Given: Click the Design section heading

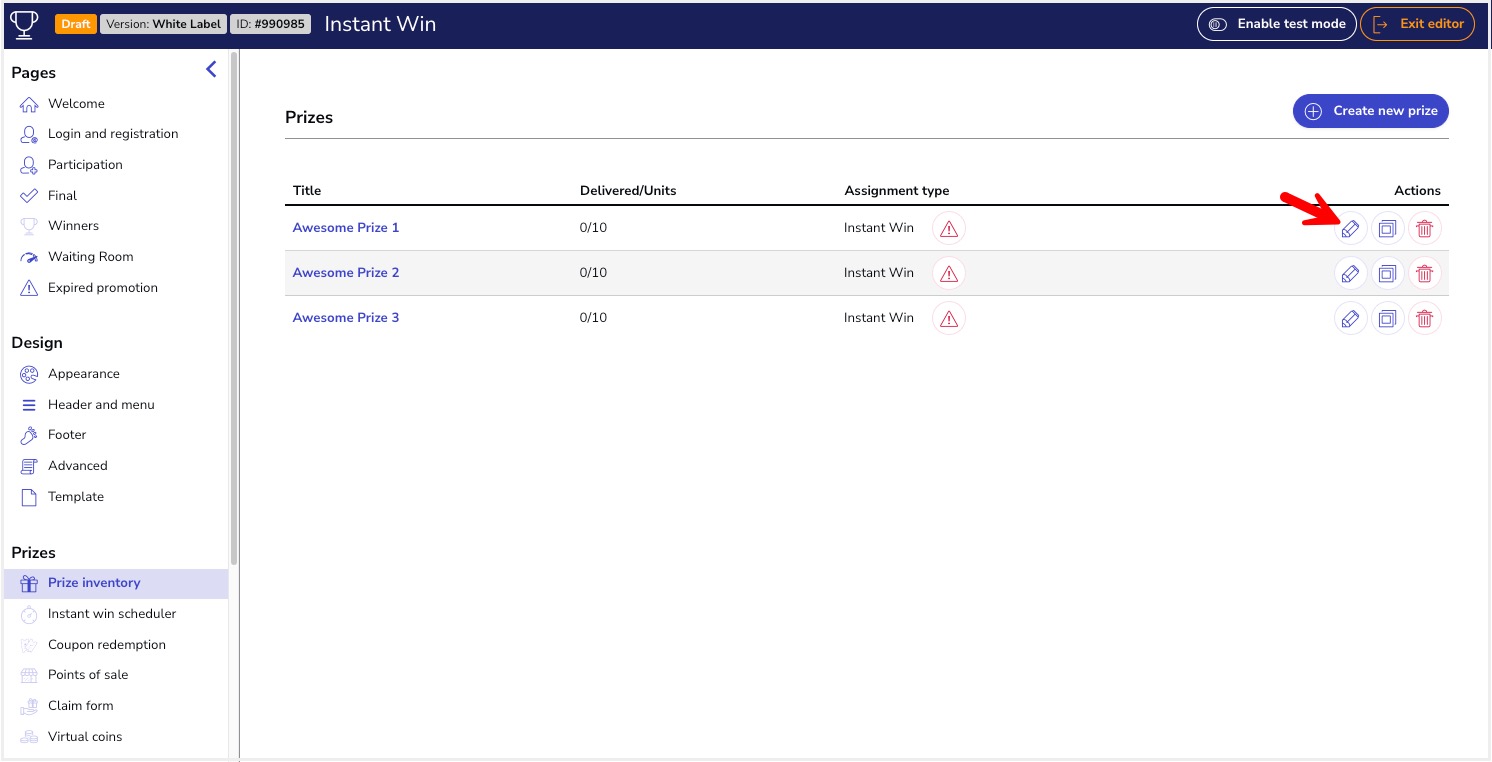Looking at the screenshot, I should 37,343.
